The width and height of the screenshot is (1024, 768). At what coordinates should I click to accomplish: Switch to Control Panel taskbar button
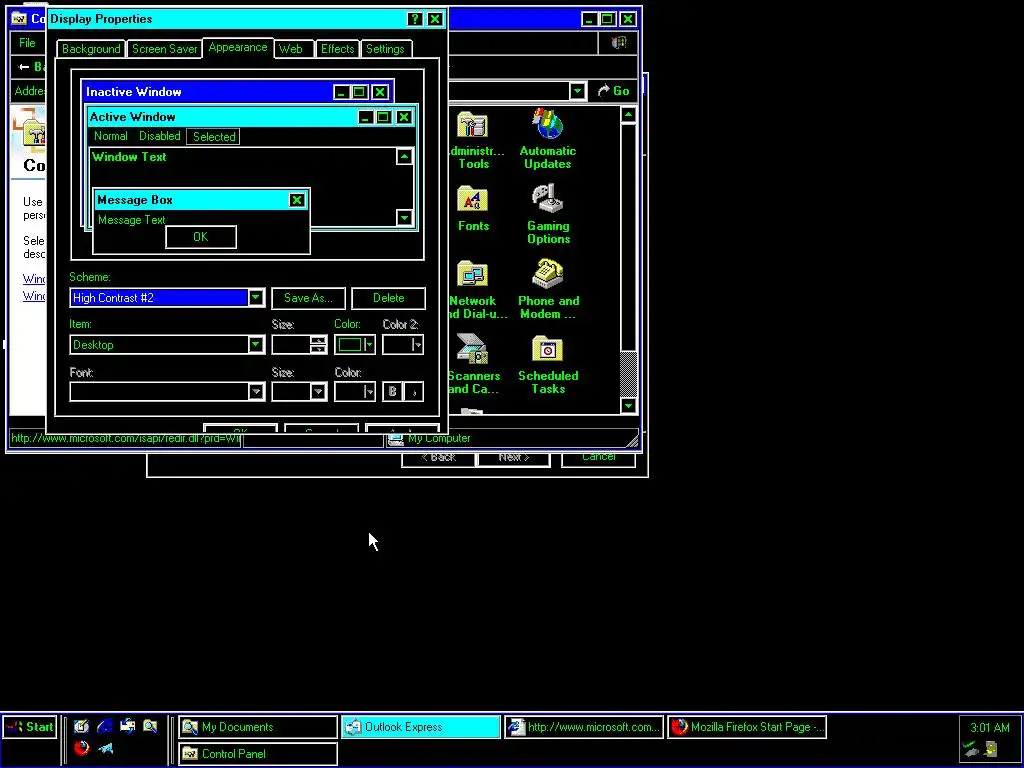click(258, 754)
